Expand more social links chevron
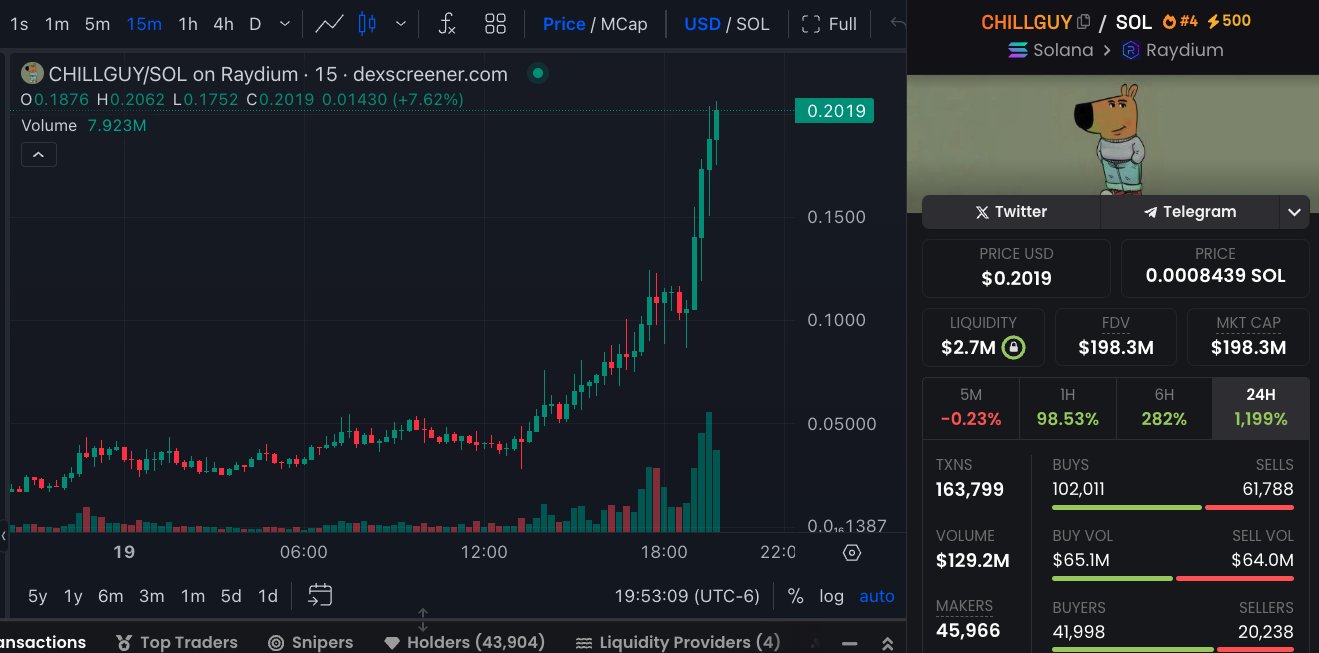The image size is (1319, 653). click(1295, 212)
